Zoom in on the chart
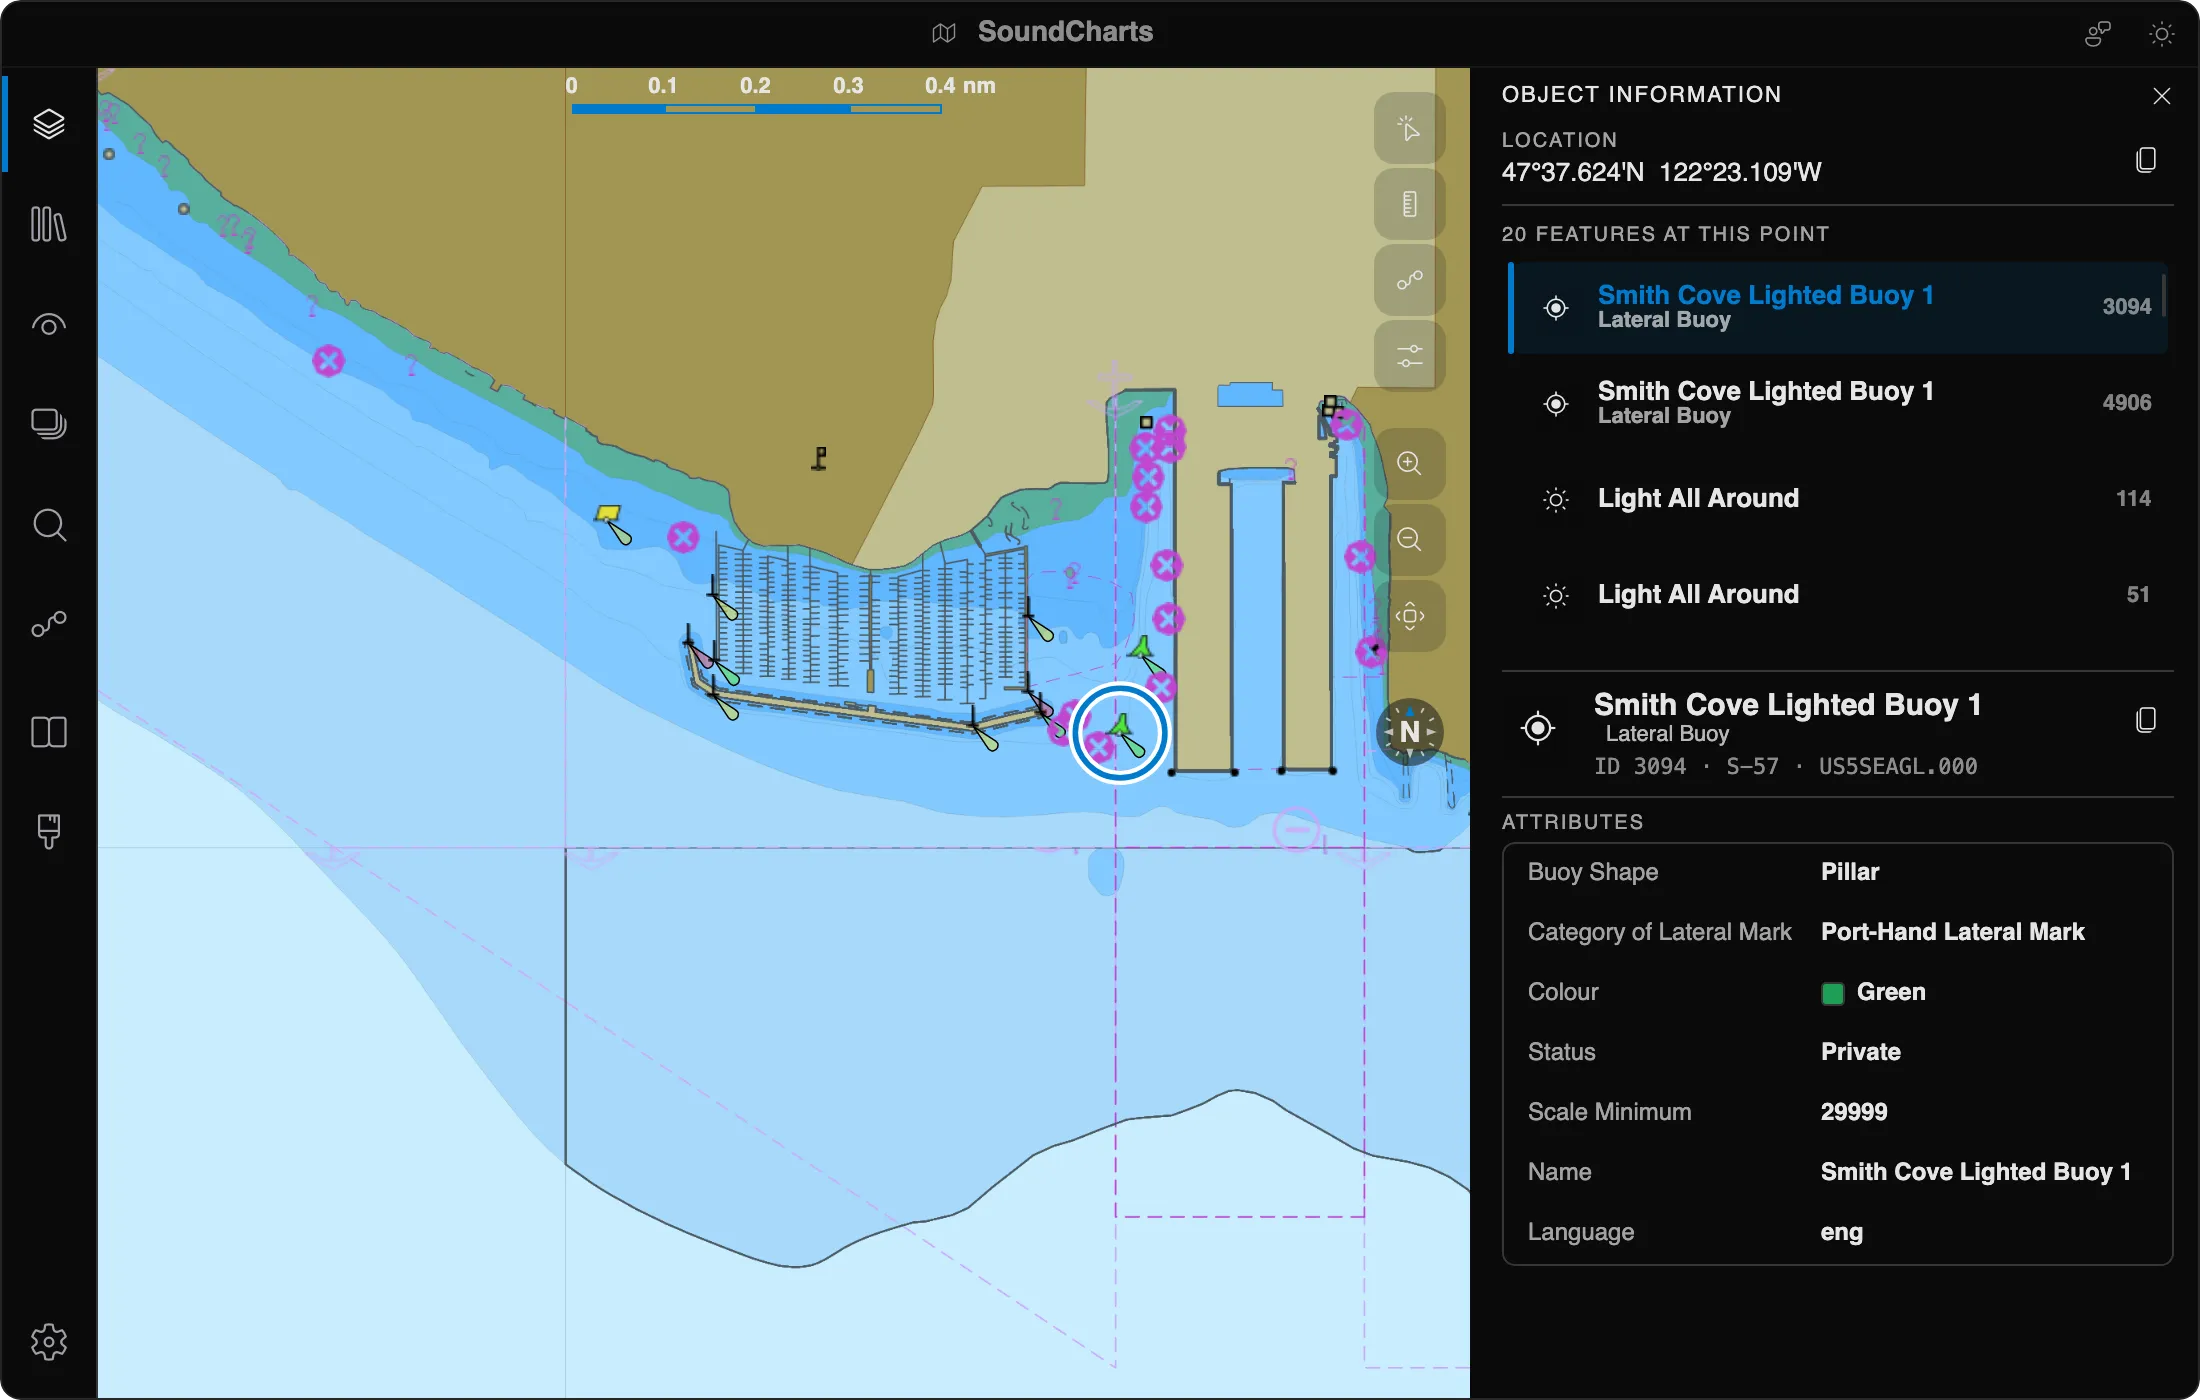The height and width of the screenshot is (1400, 2200). tap(1409, 463)
